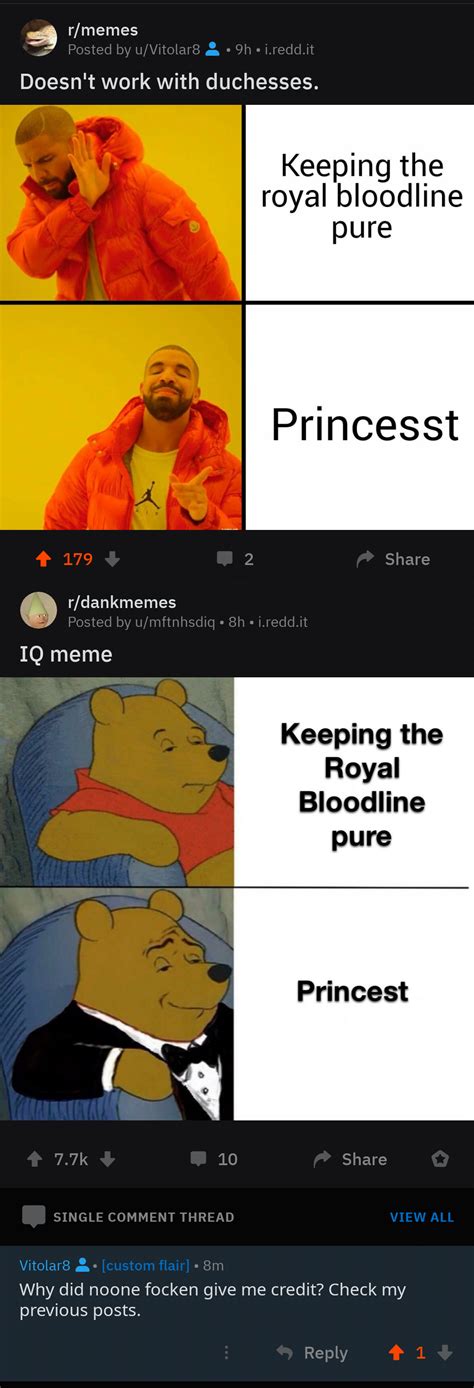This screenshot has height=1388, width=474.
Task: Share the r/memes Drake post
Action: [x=393, y=559]
